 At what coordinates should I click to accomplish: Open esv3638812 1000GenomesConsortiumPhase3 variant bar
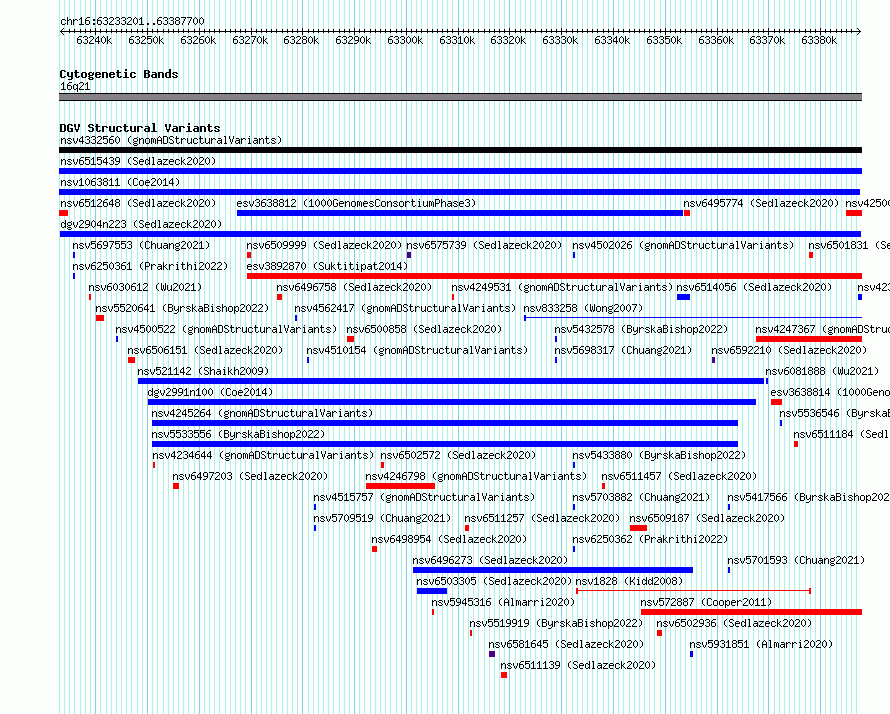click(460, 213)
